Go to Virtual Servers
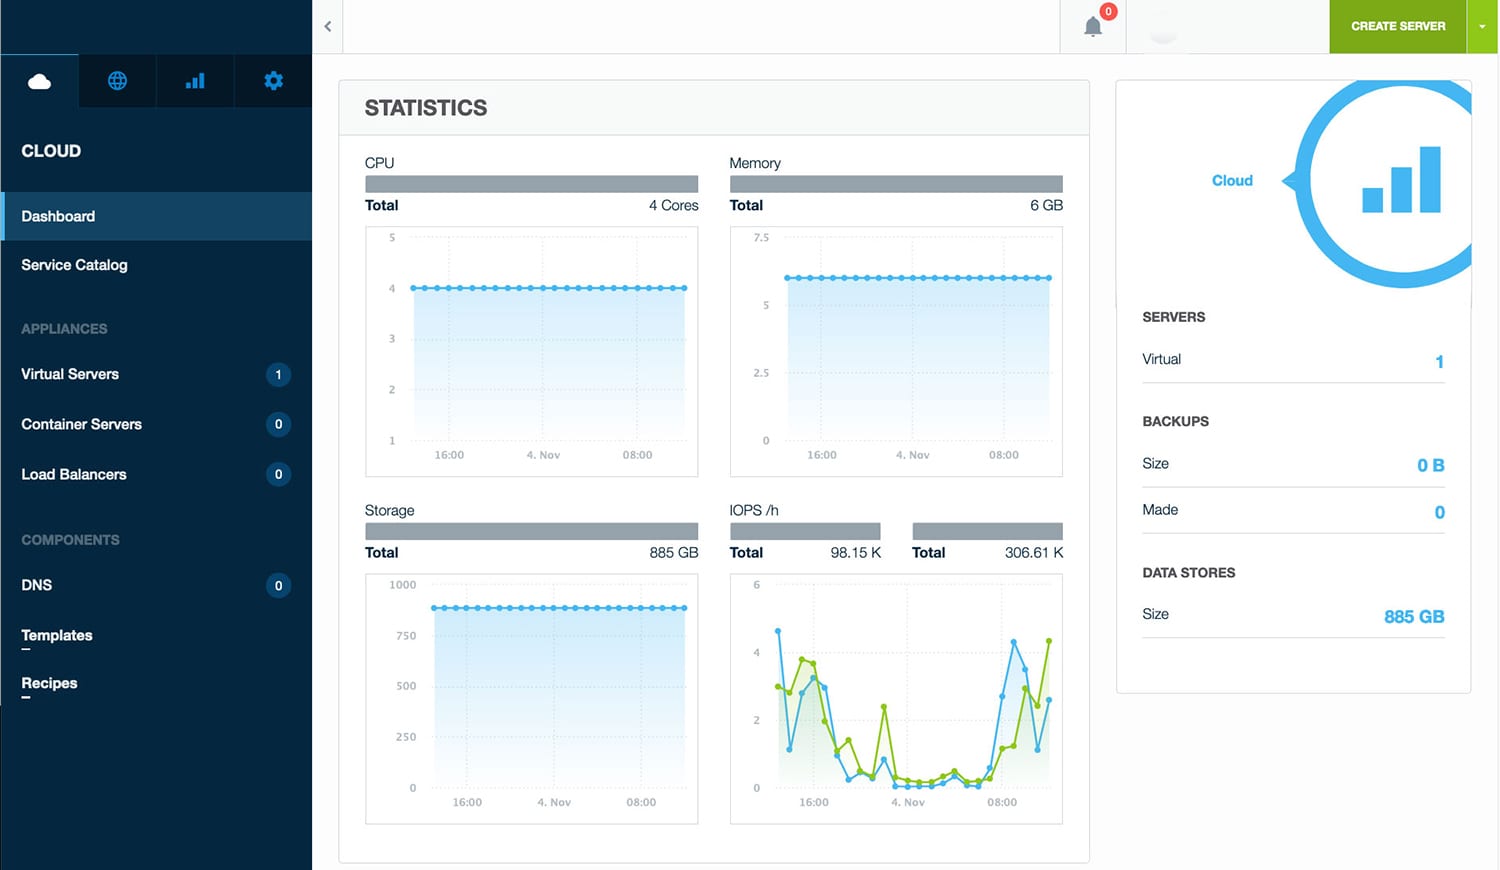Screen dimensions: 1500x870 70,374
